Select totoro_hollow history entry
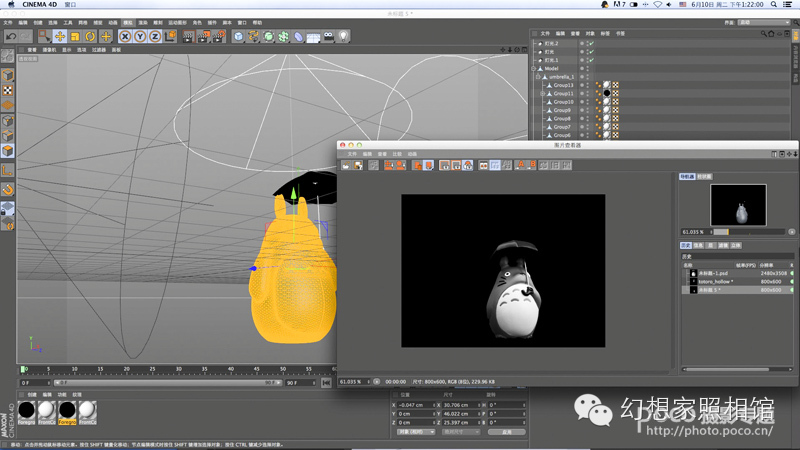The width and height of the screenshot is (800, 450). [x=738, y=282]
